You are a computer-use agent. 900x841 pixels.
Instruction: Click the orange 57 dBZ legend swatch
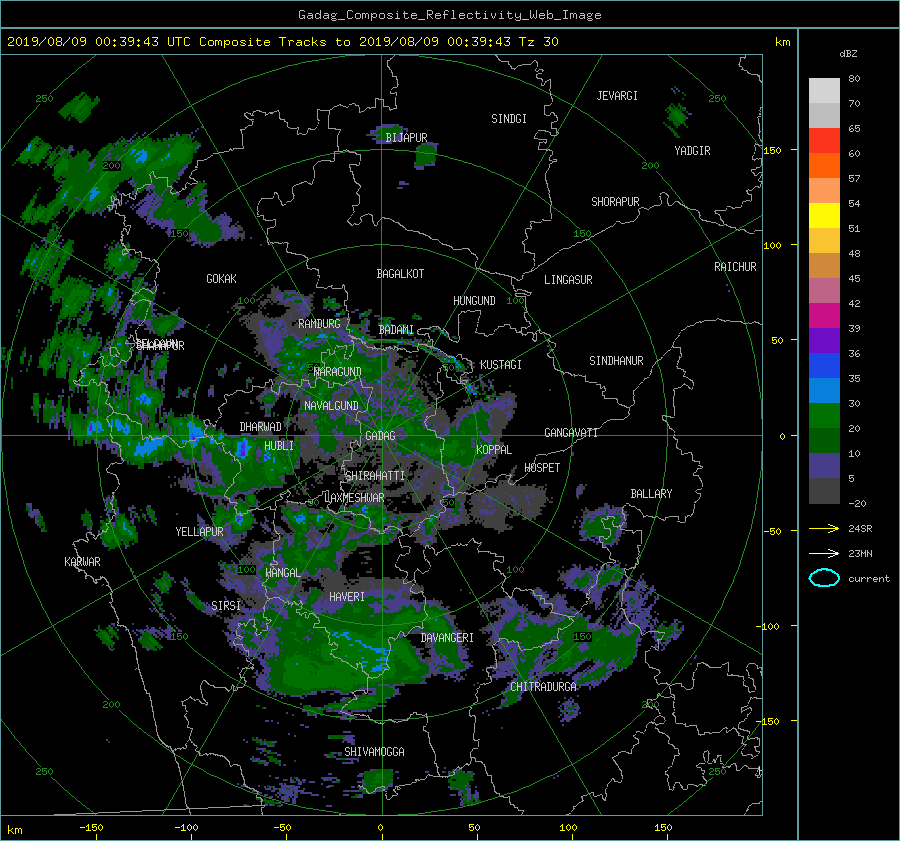824,190
